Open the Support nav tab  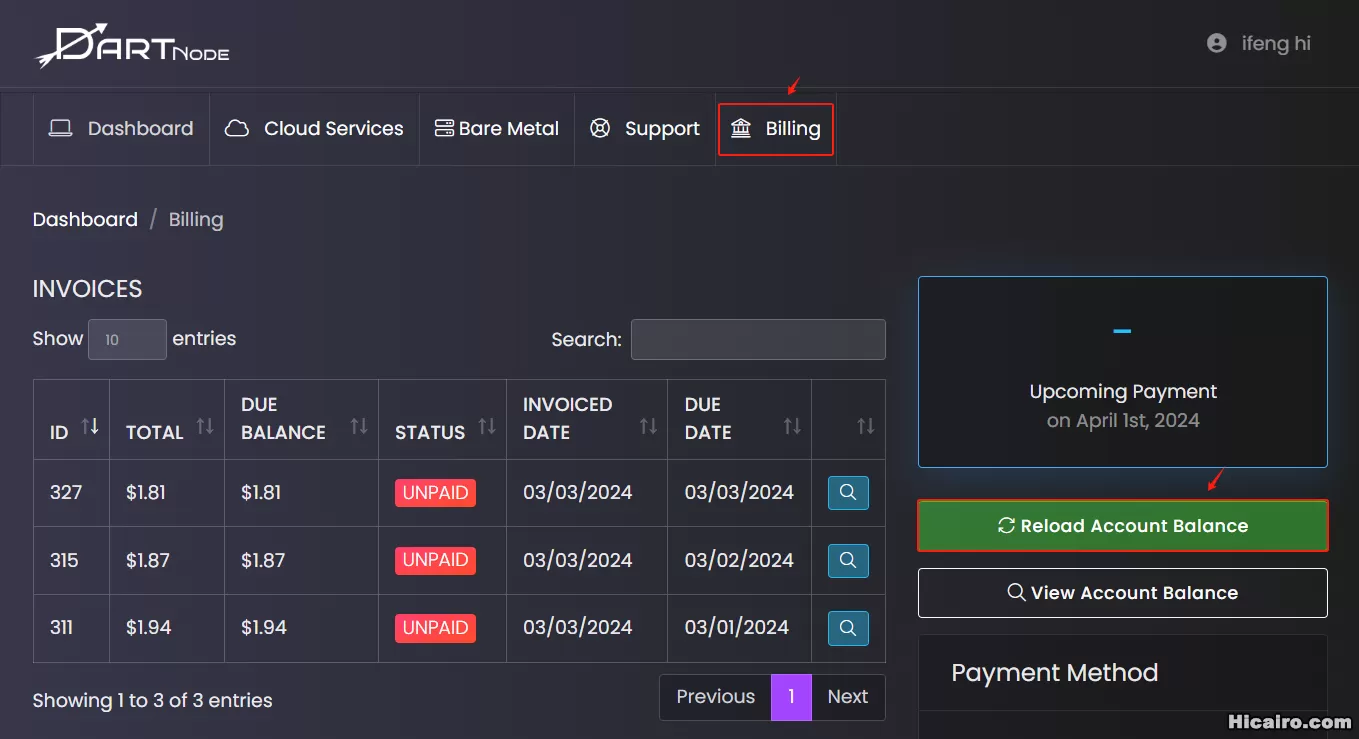click(x=645, y=129)
